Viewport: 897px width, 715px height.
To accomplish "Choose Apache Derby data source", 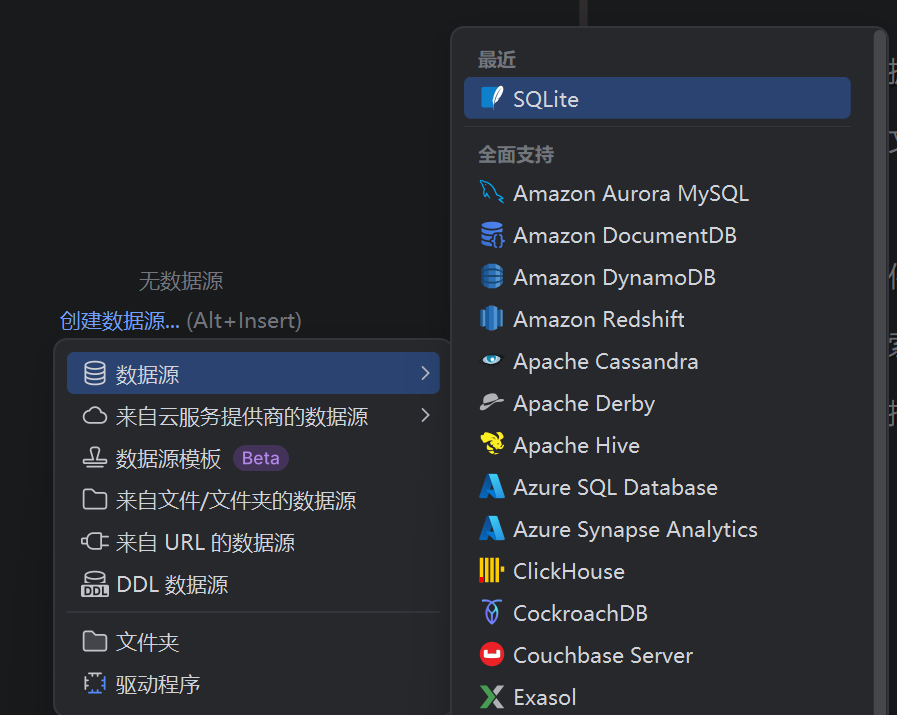I will (x=657, y=403).
